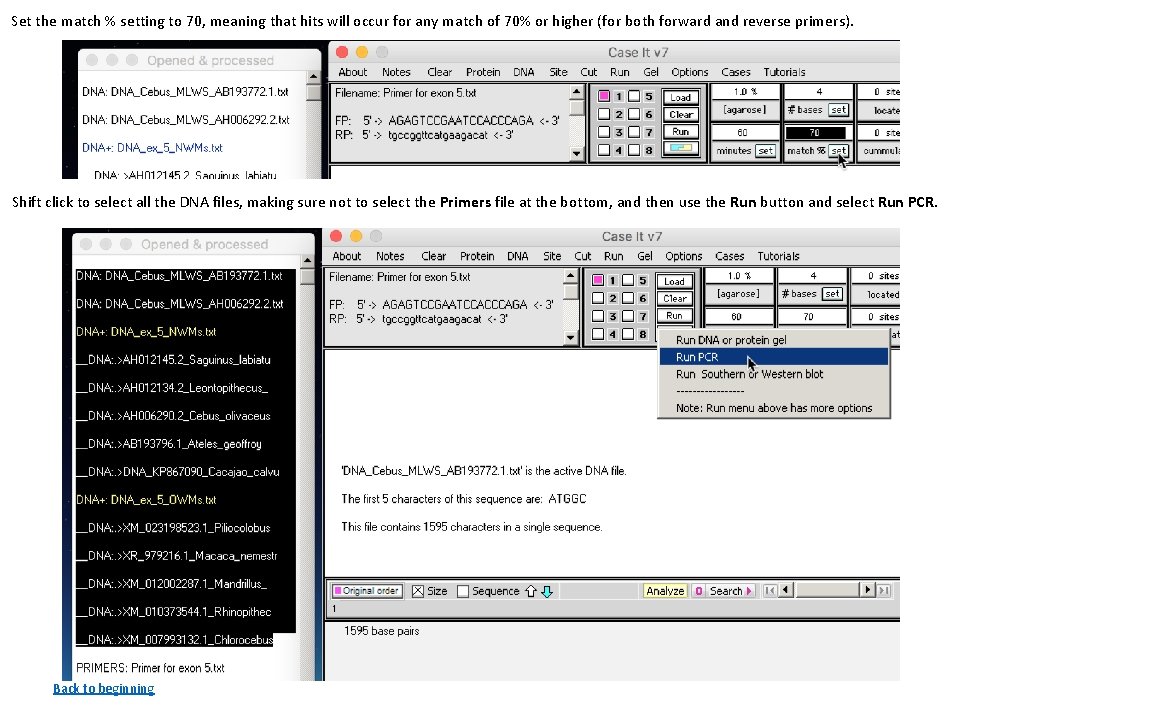Toggle lane 2 checkbox, upper window
The width and height of the screenshot is (1152, 720).
(x=604, y=114)
